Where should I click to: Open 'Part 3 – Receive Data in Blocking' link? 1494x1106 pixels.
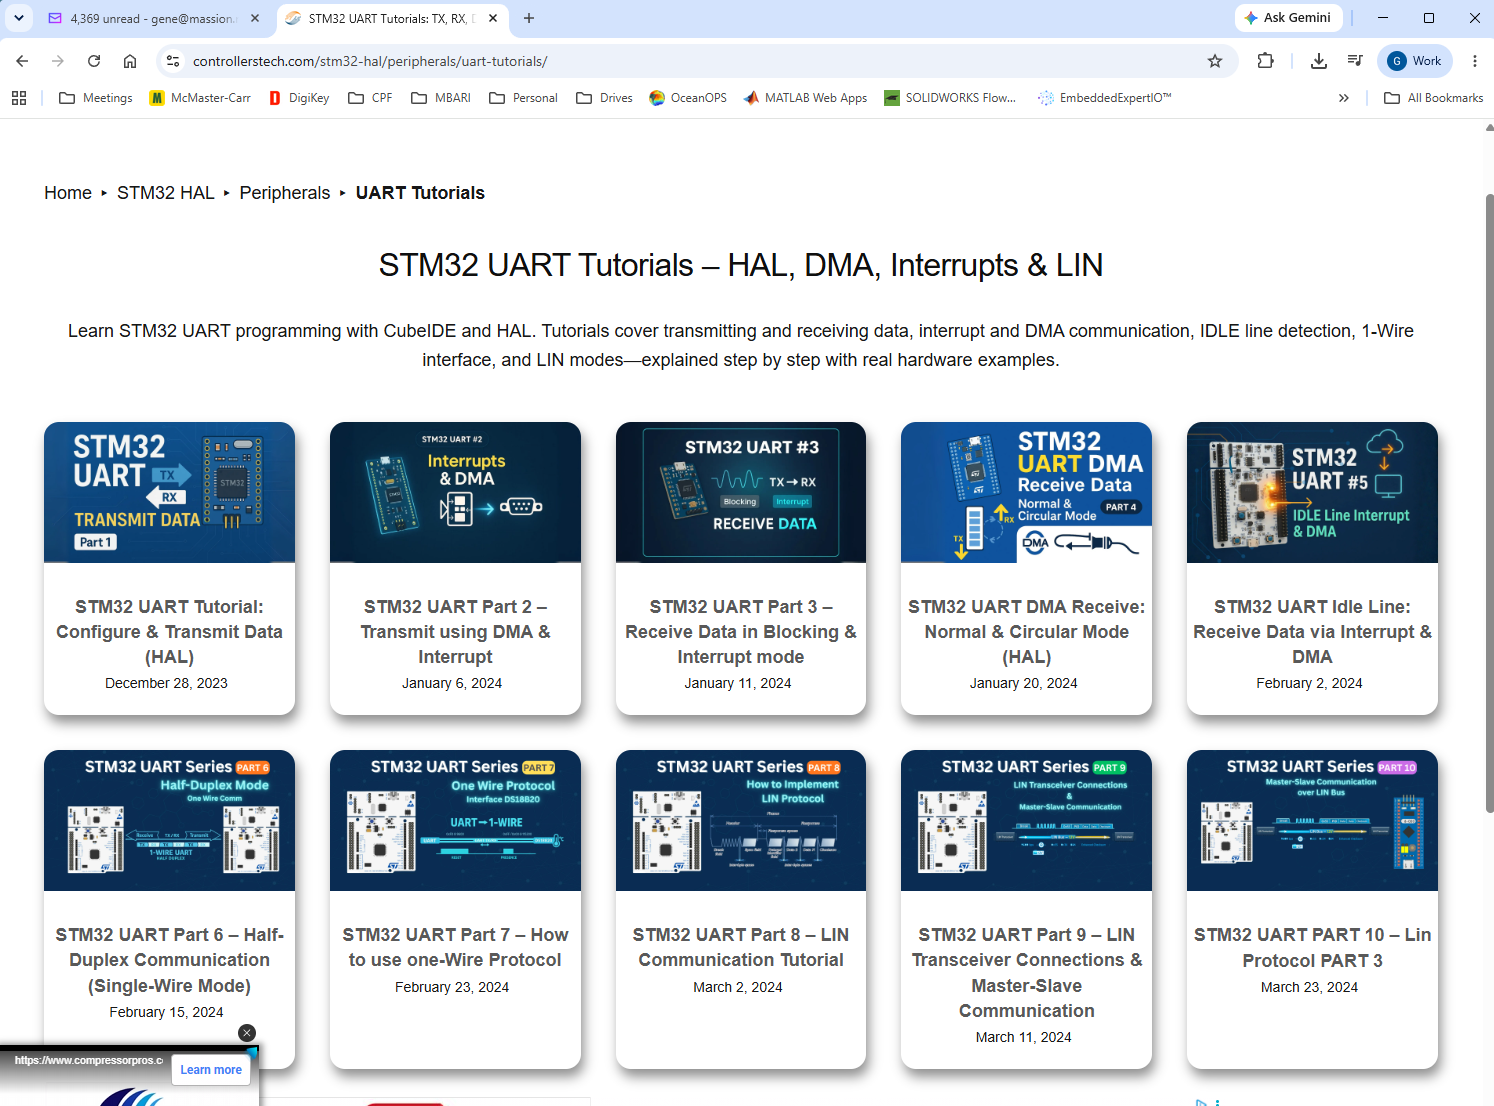(741, 632)
